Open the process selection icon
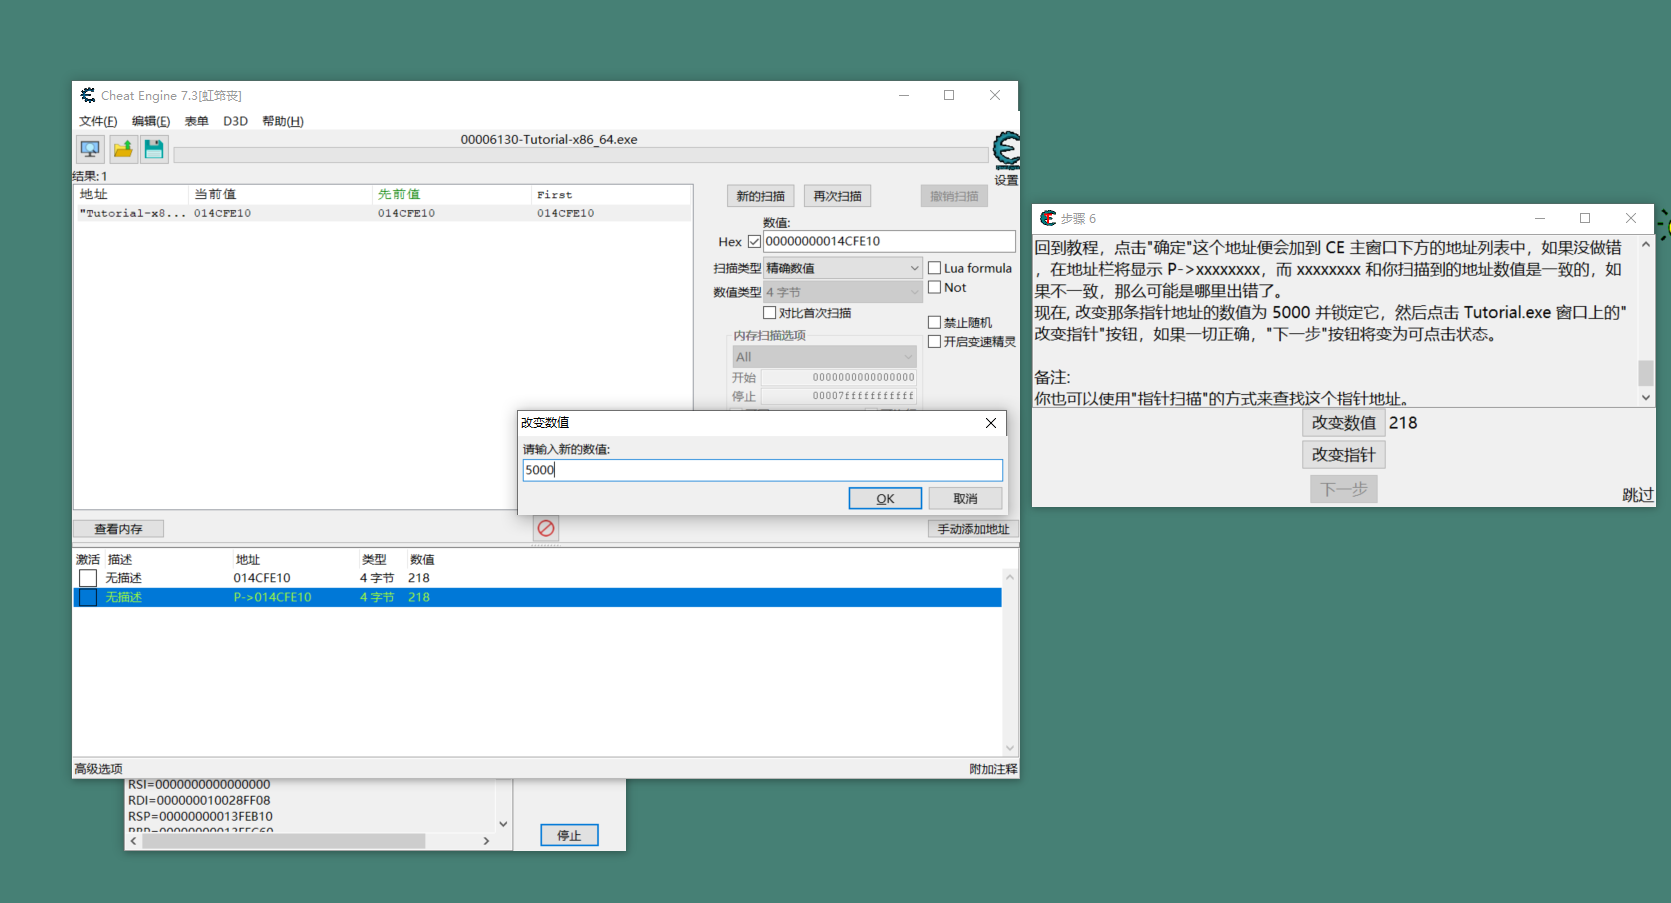This screenshot has width=1671, height=903. tap(90, 148)
